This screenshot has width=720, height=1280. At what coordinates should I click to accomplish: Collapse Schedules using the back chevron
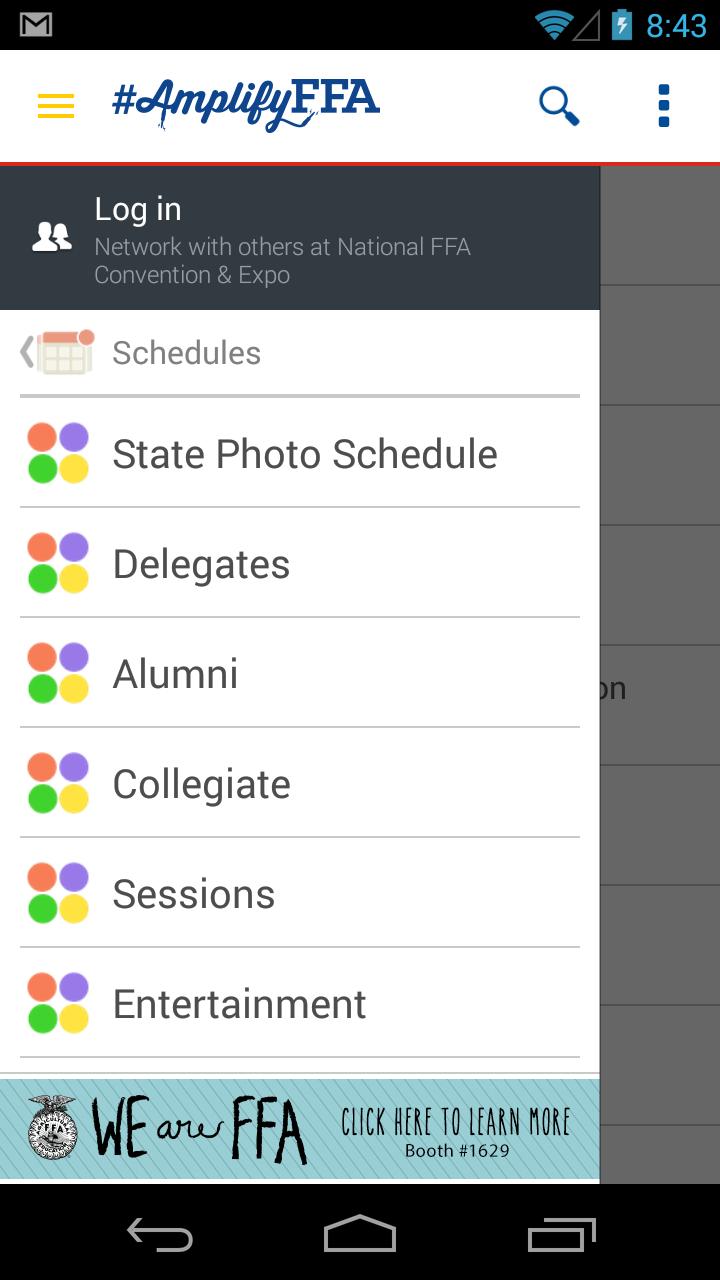pyautogui.click(x=27, y=352)
